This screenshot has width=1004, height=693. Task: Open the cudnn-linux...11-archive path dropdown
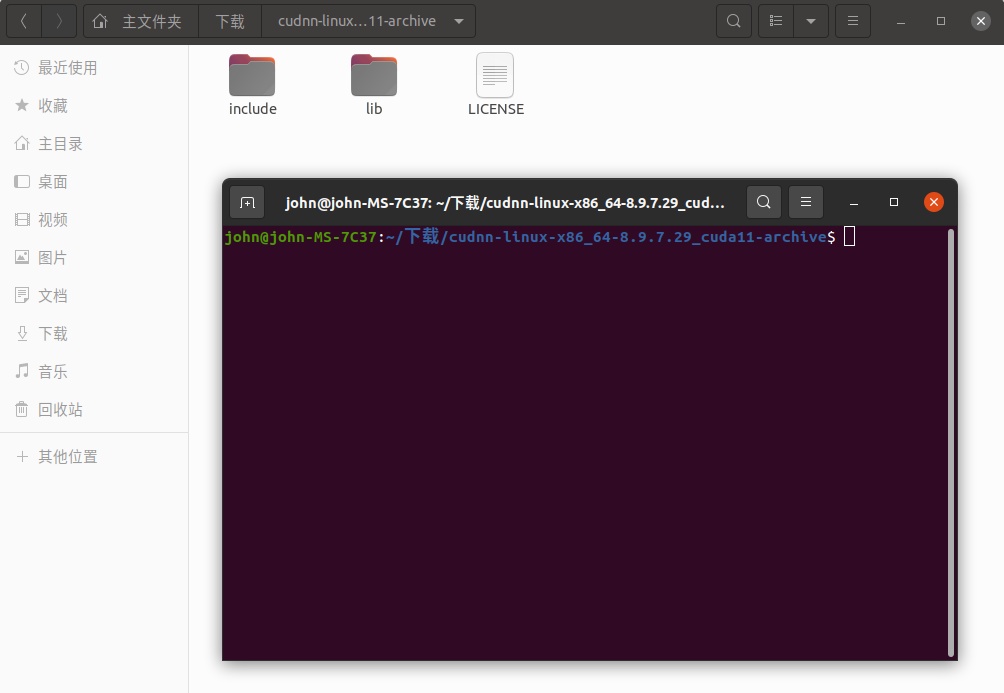(369, 21)
